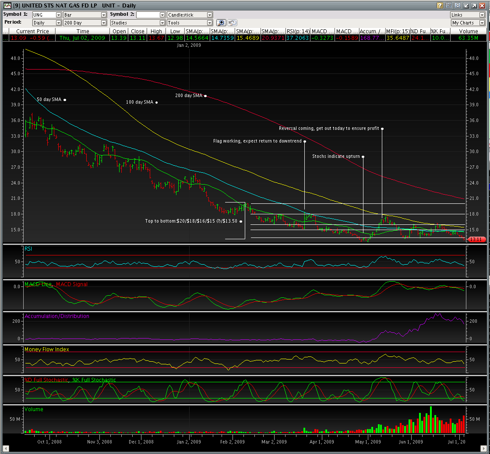Click the chart window icon in title bar
The height and width of the screenshot is (454, 490).
(7, 6)
